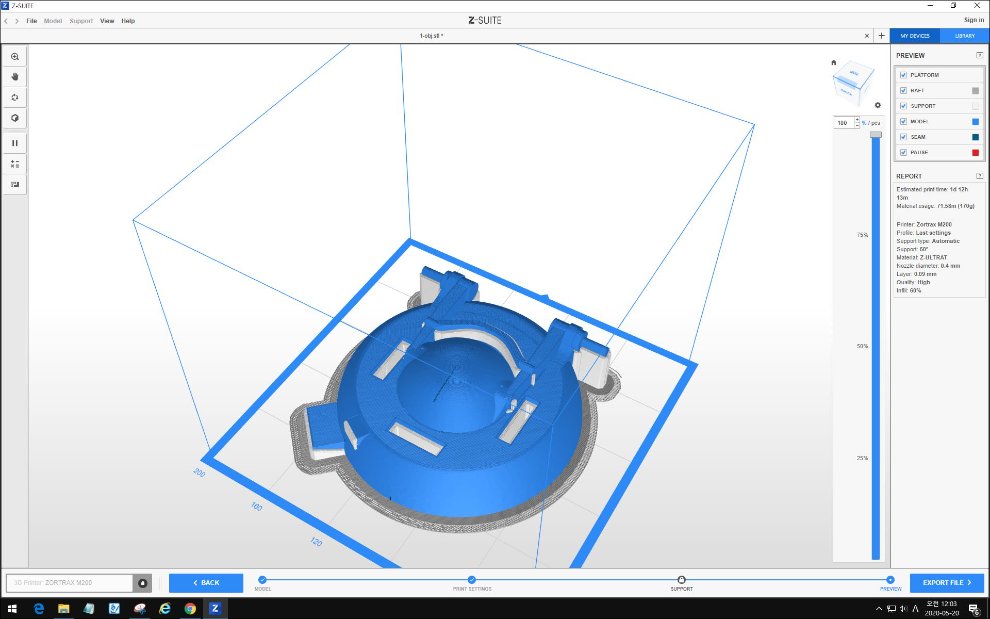Increase layer percentage with stepper up arrow
The image size is (990, 619).
coord(857,119)
